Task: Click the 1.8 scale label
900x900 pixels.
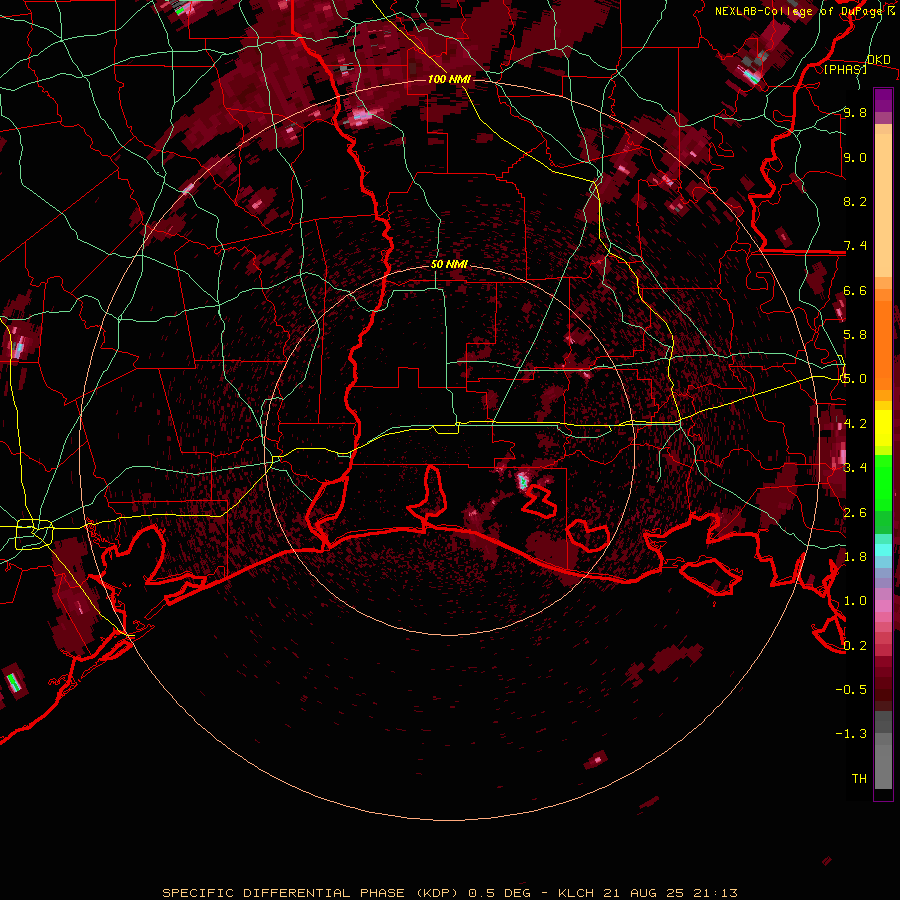Action: [855, 557]
